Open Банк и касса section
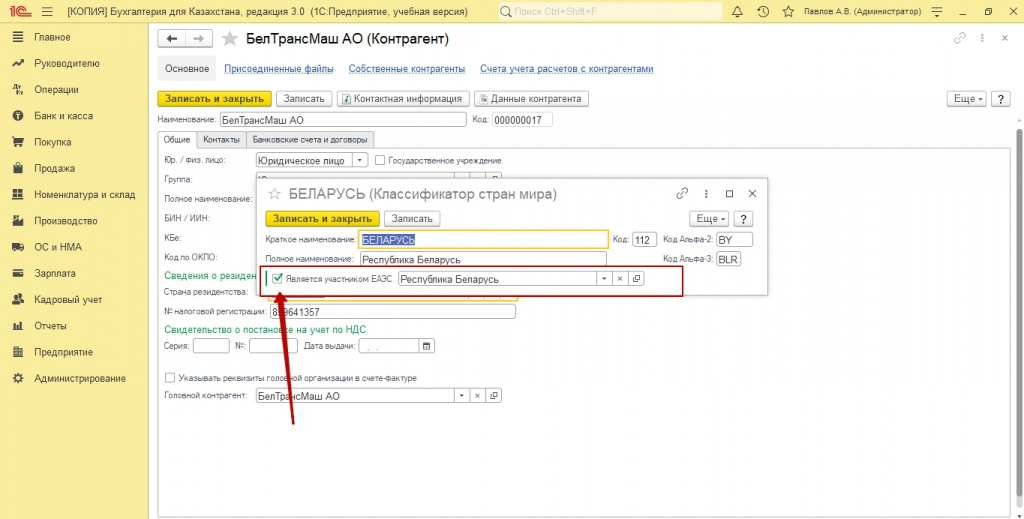The image size is (1024, 519). [63, 116]
